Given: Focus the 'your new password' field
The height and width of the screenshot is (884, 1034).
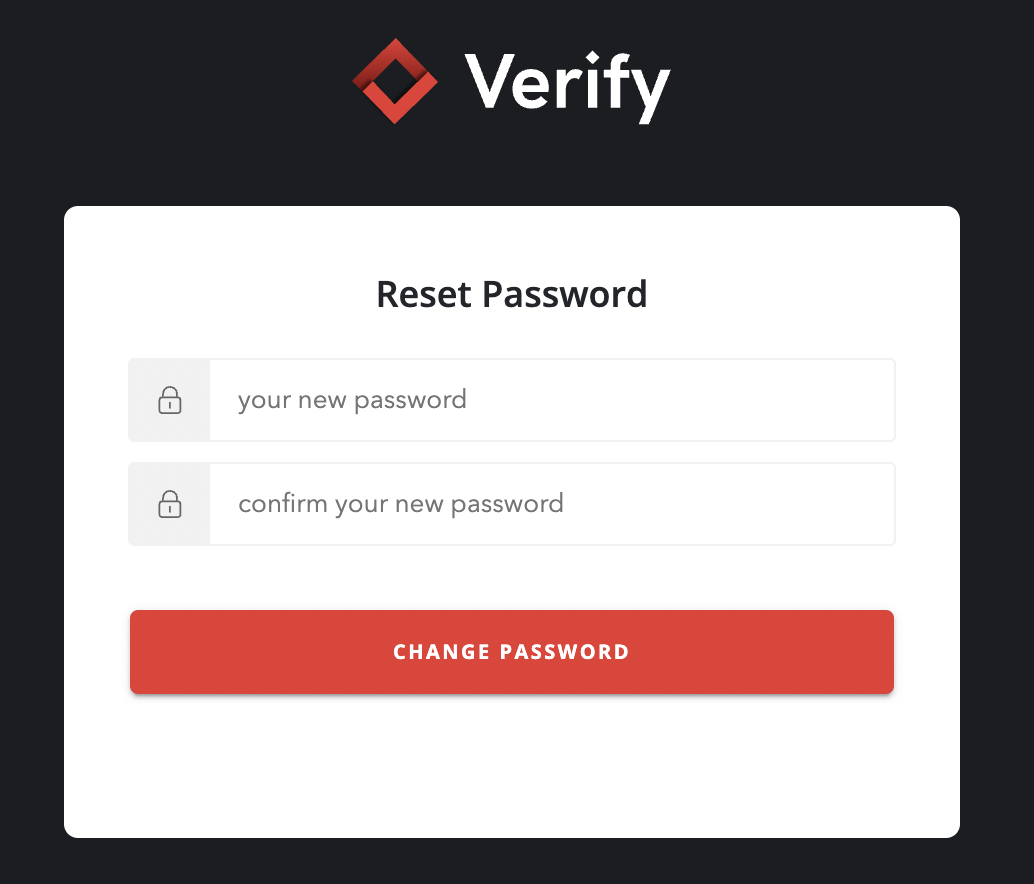Looking at the screenshot, I should [551, 400].
